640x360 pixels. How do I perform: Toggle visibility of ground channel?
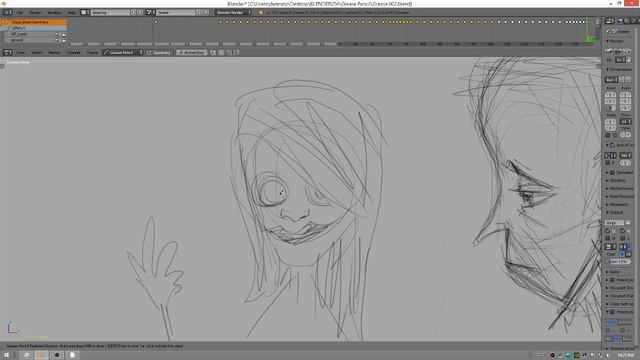click(57, 40)
